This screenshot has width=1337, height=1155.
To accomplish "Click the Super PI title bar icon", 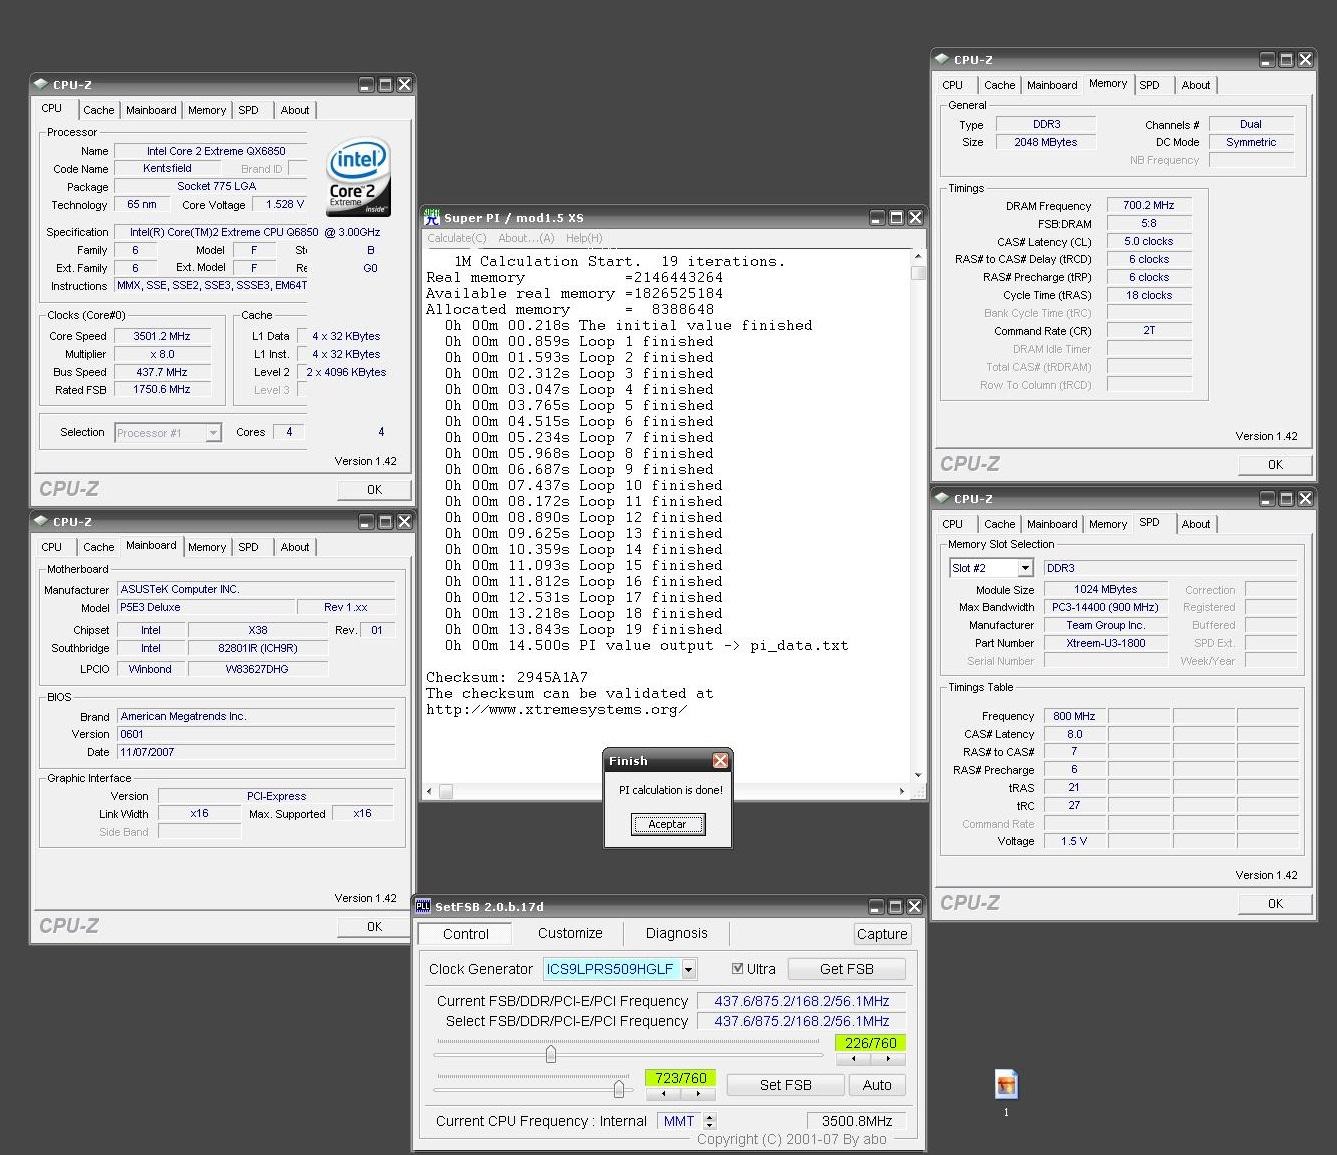I will (x=432, y=217).
